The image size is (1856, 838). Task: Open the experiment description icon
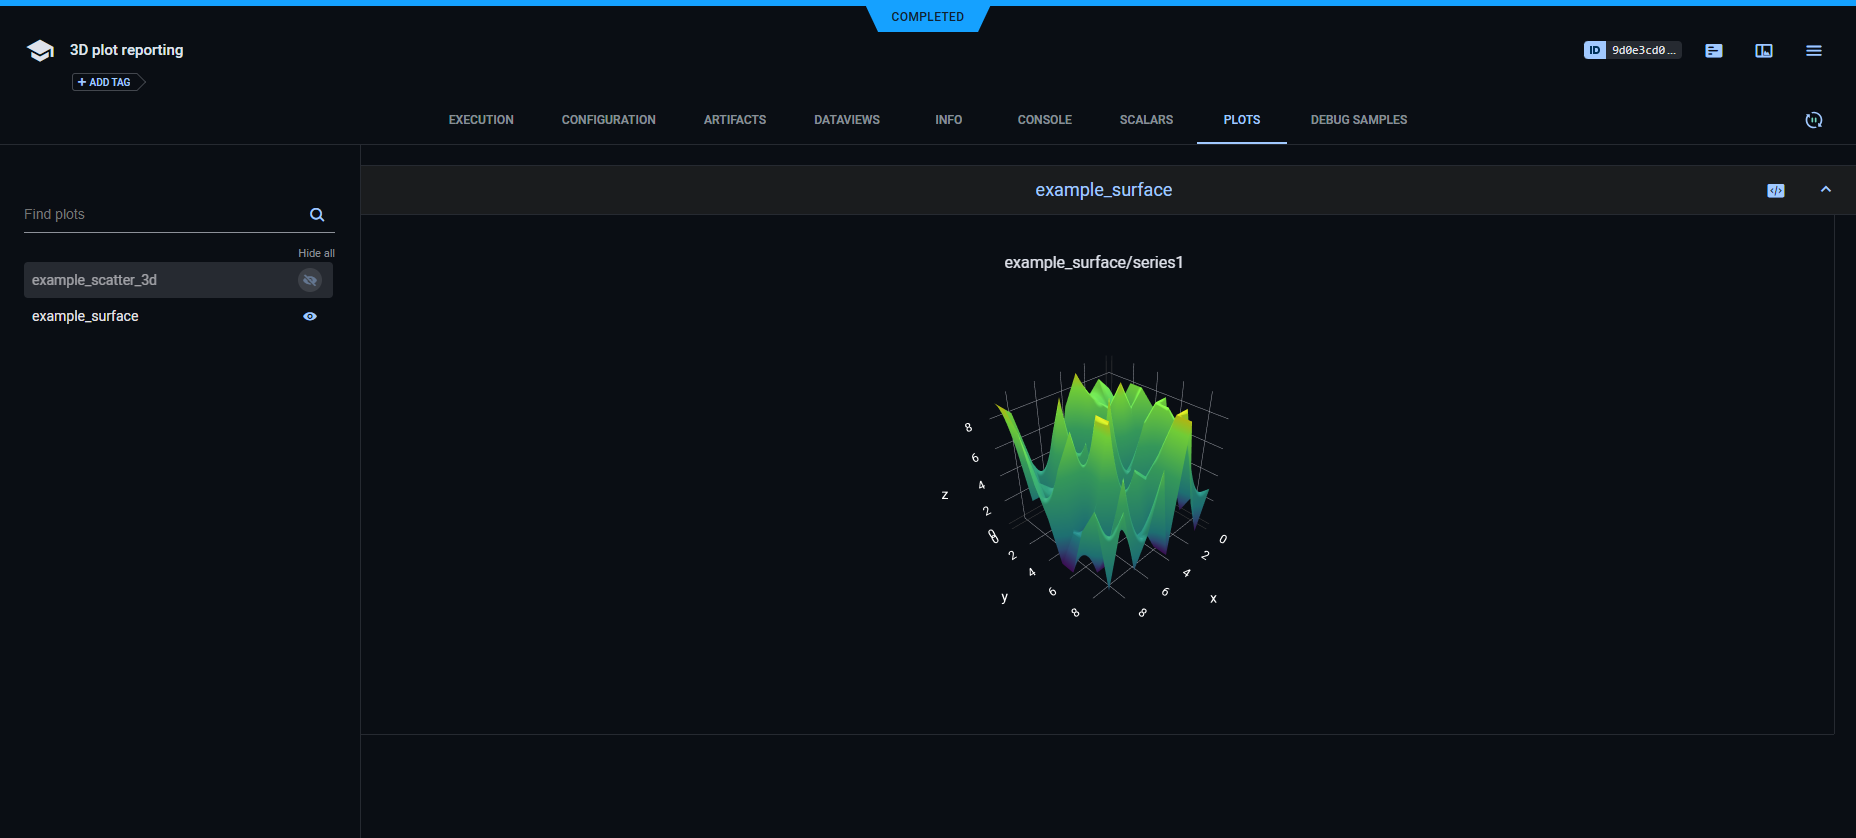point(1713,51)
